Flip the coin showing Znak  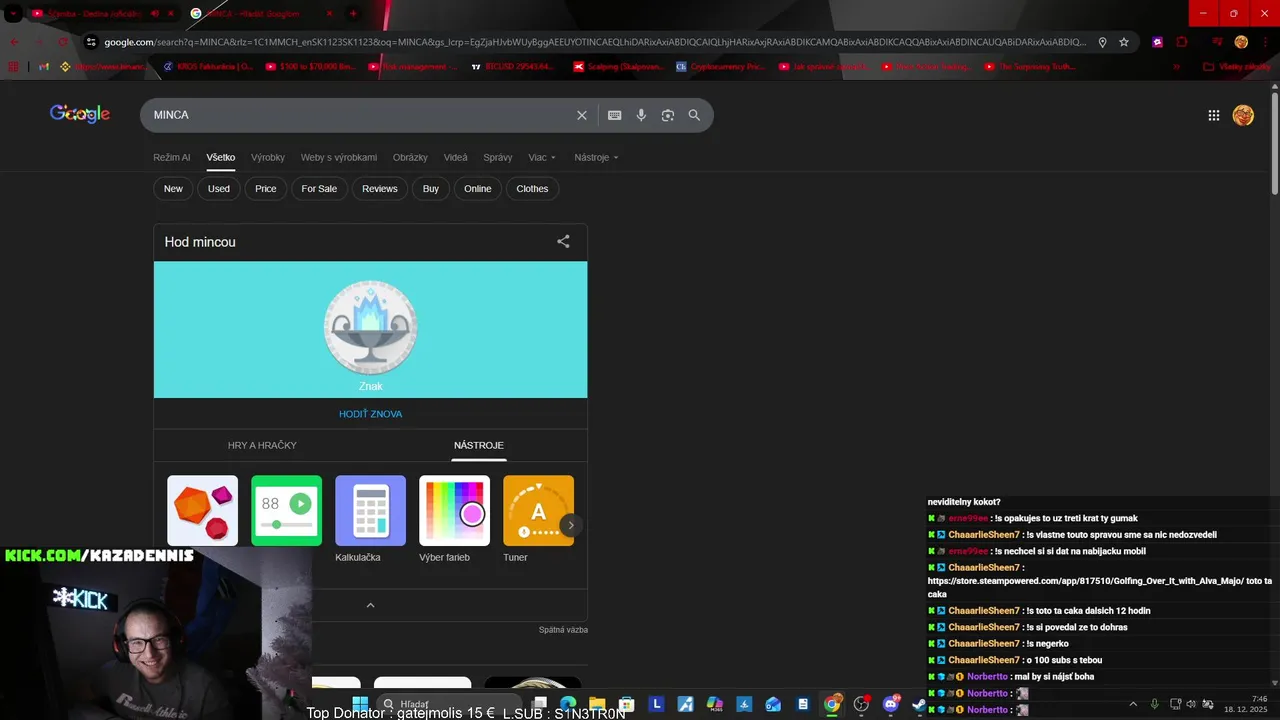[370, 327]
